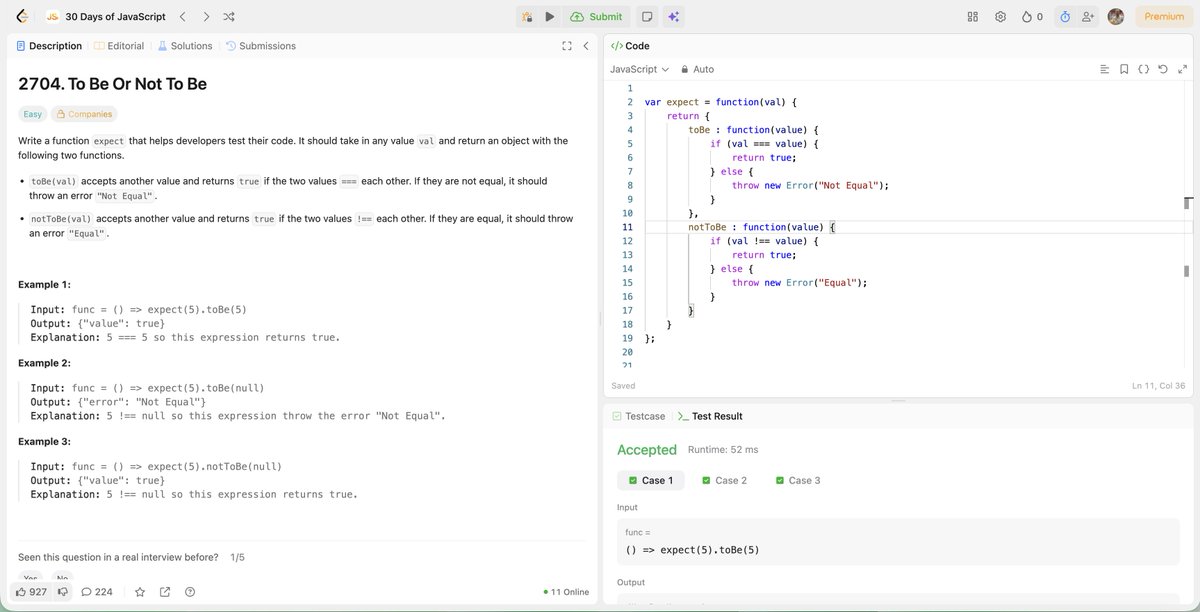Open the 224 comments
This screenshot has height=612, width=1200.
(97, 592)
